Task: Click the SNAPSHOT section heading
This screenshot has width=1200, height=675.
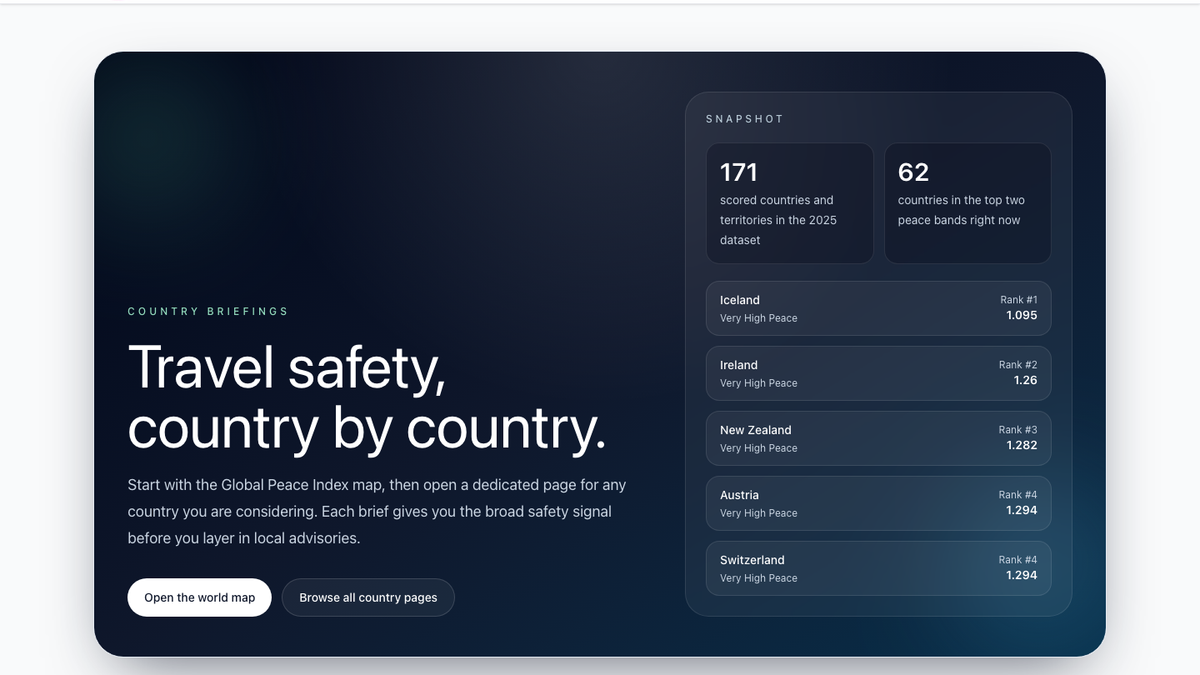Action: point(745,118)
